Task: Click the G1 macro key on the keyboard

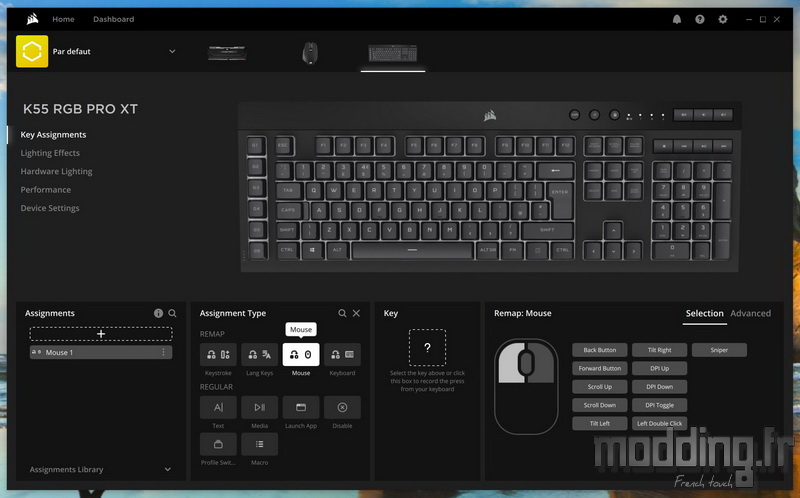Action: (256, 146)
